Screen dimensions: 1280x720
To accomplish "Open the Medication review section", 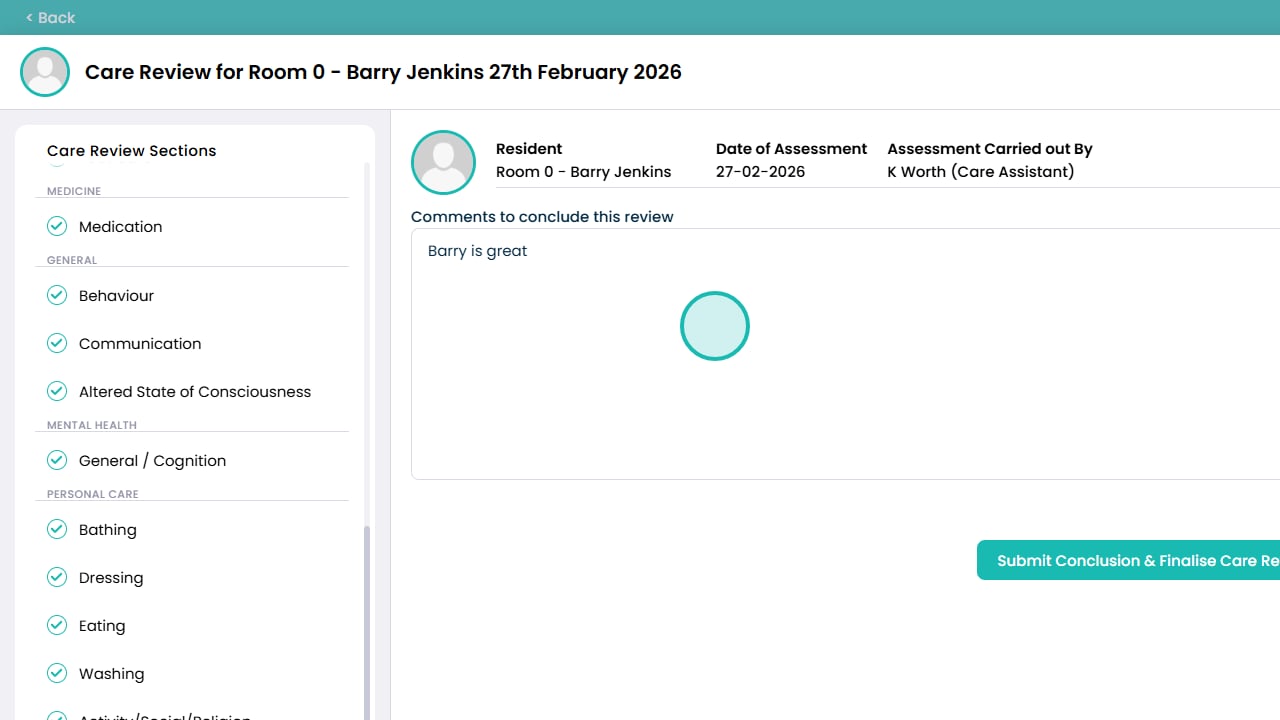I will pos(120,227).
